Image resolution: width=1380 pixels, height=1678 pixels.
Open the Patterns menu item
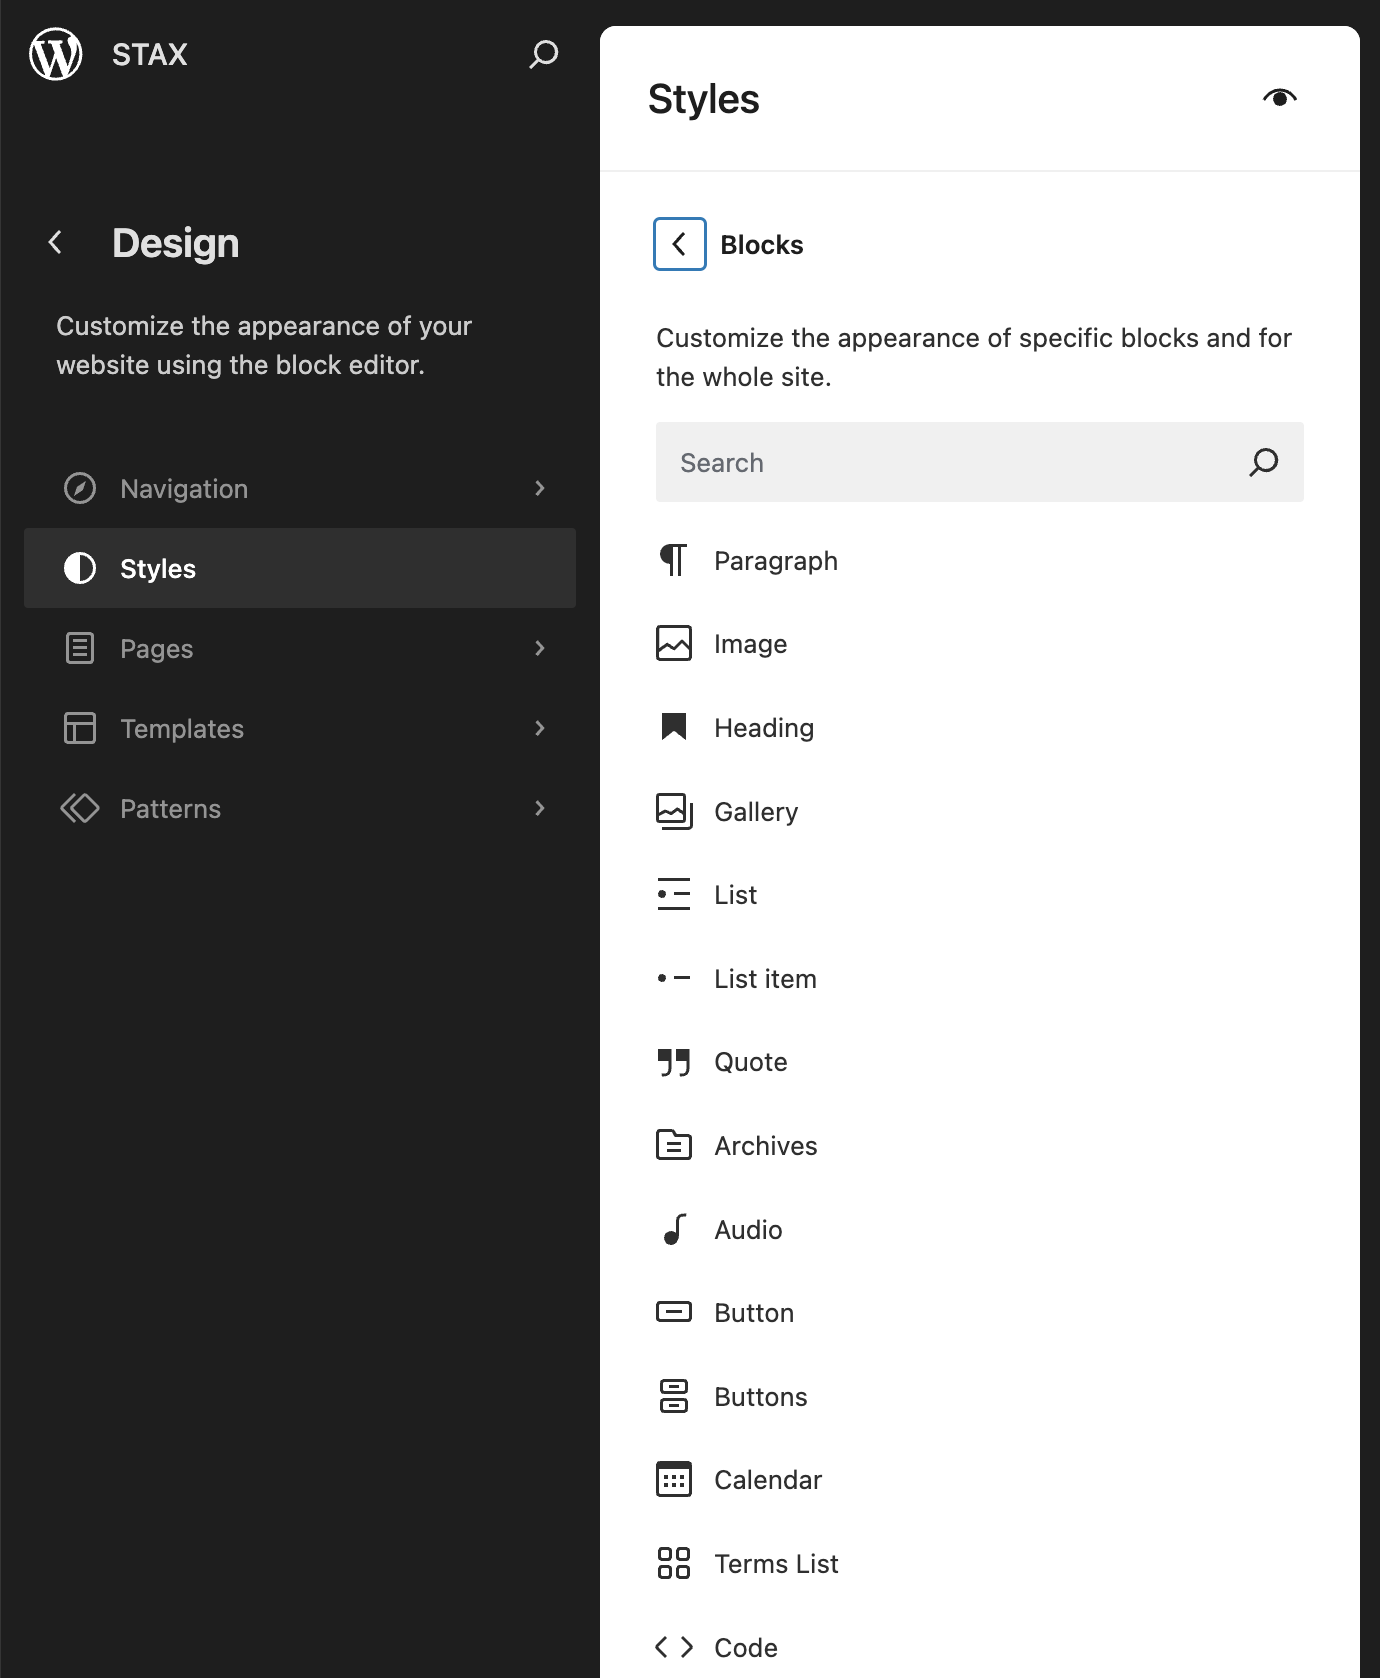[300, 808]
